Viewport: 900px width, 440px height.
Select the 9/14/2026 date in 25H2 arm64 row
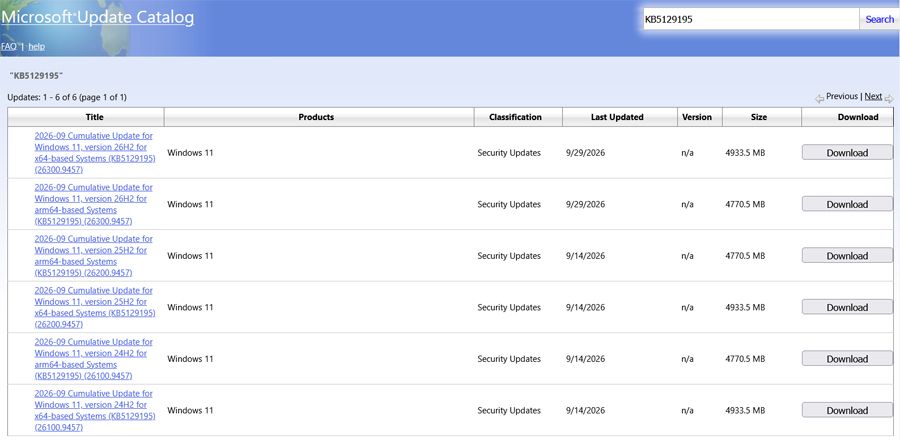coord(585,256)
